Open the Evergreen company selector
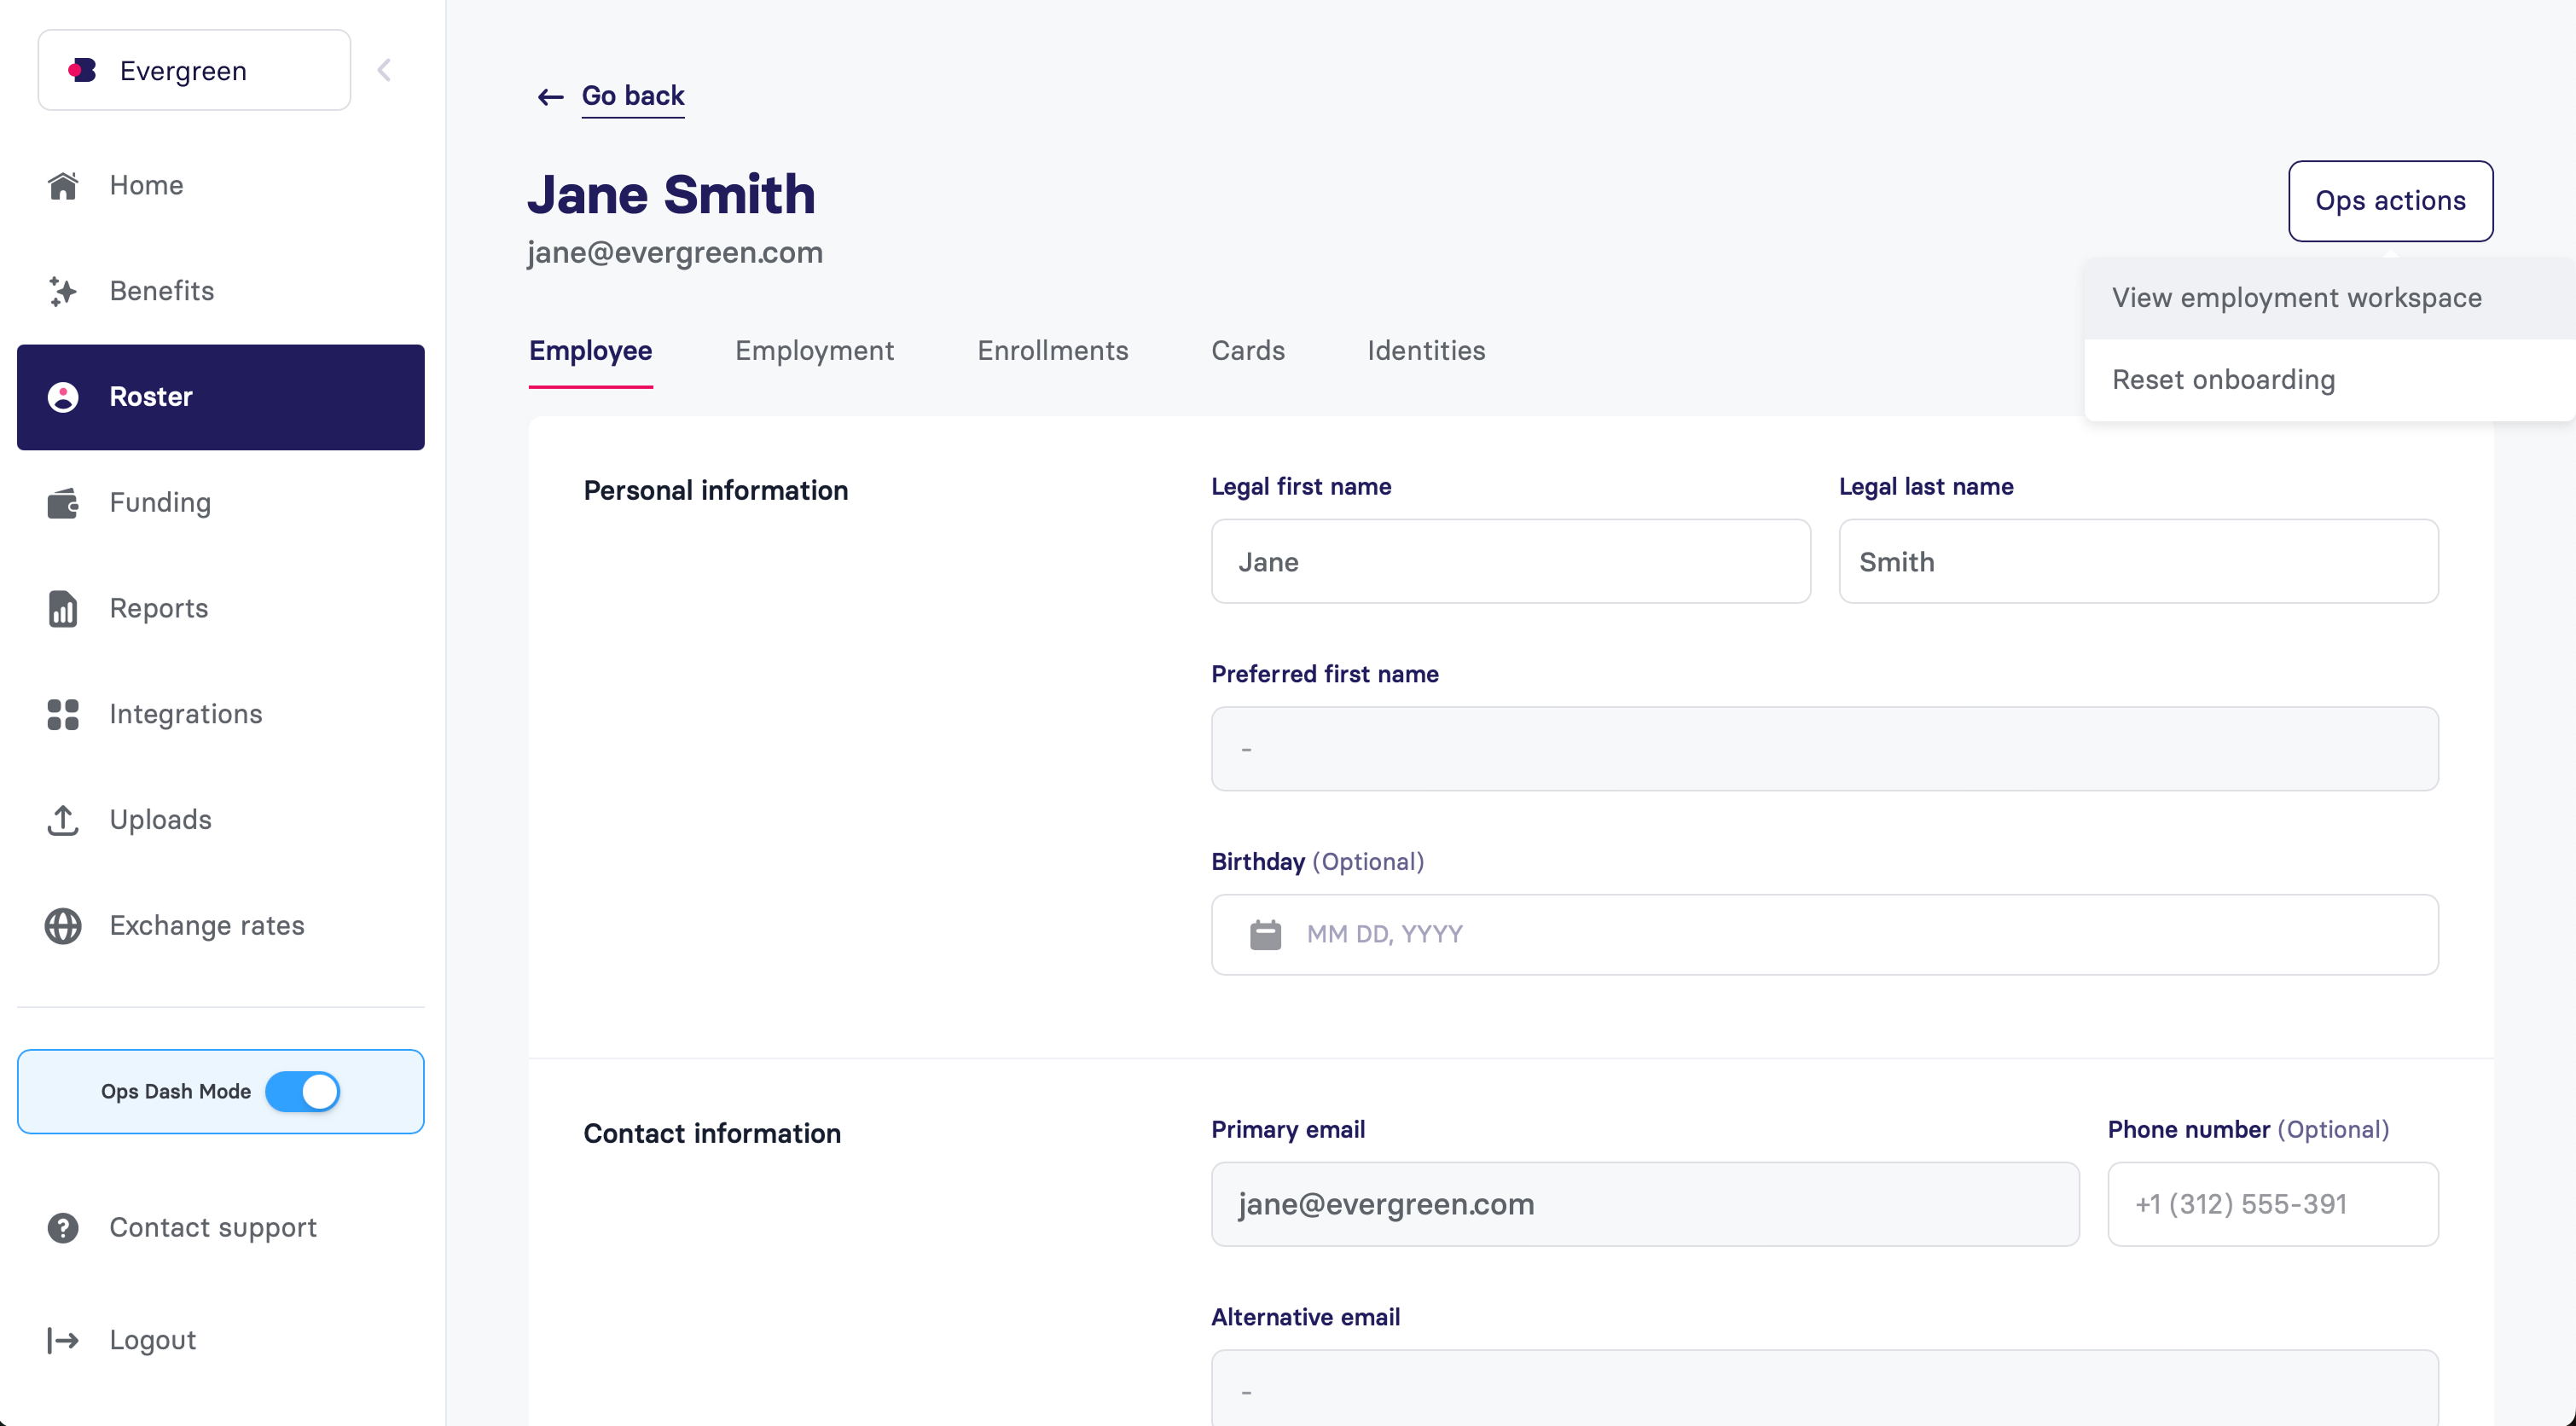Image resolution: width=2576 pixels, height=1426 pixels. [194, 70]
